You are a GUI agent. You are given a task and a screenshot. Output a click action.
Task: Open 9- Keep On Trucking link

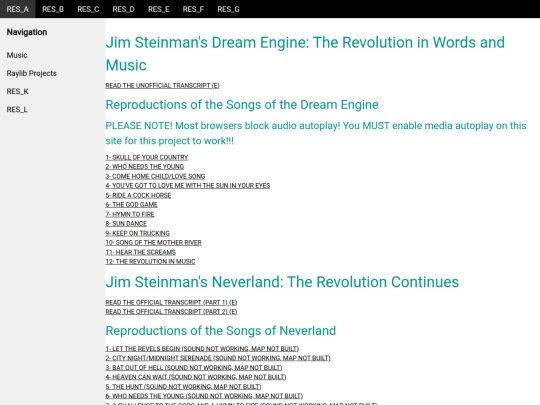137,233
